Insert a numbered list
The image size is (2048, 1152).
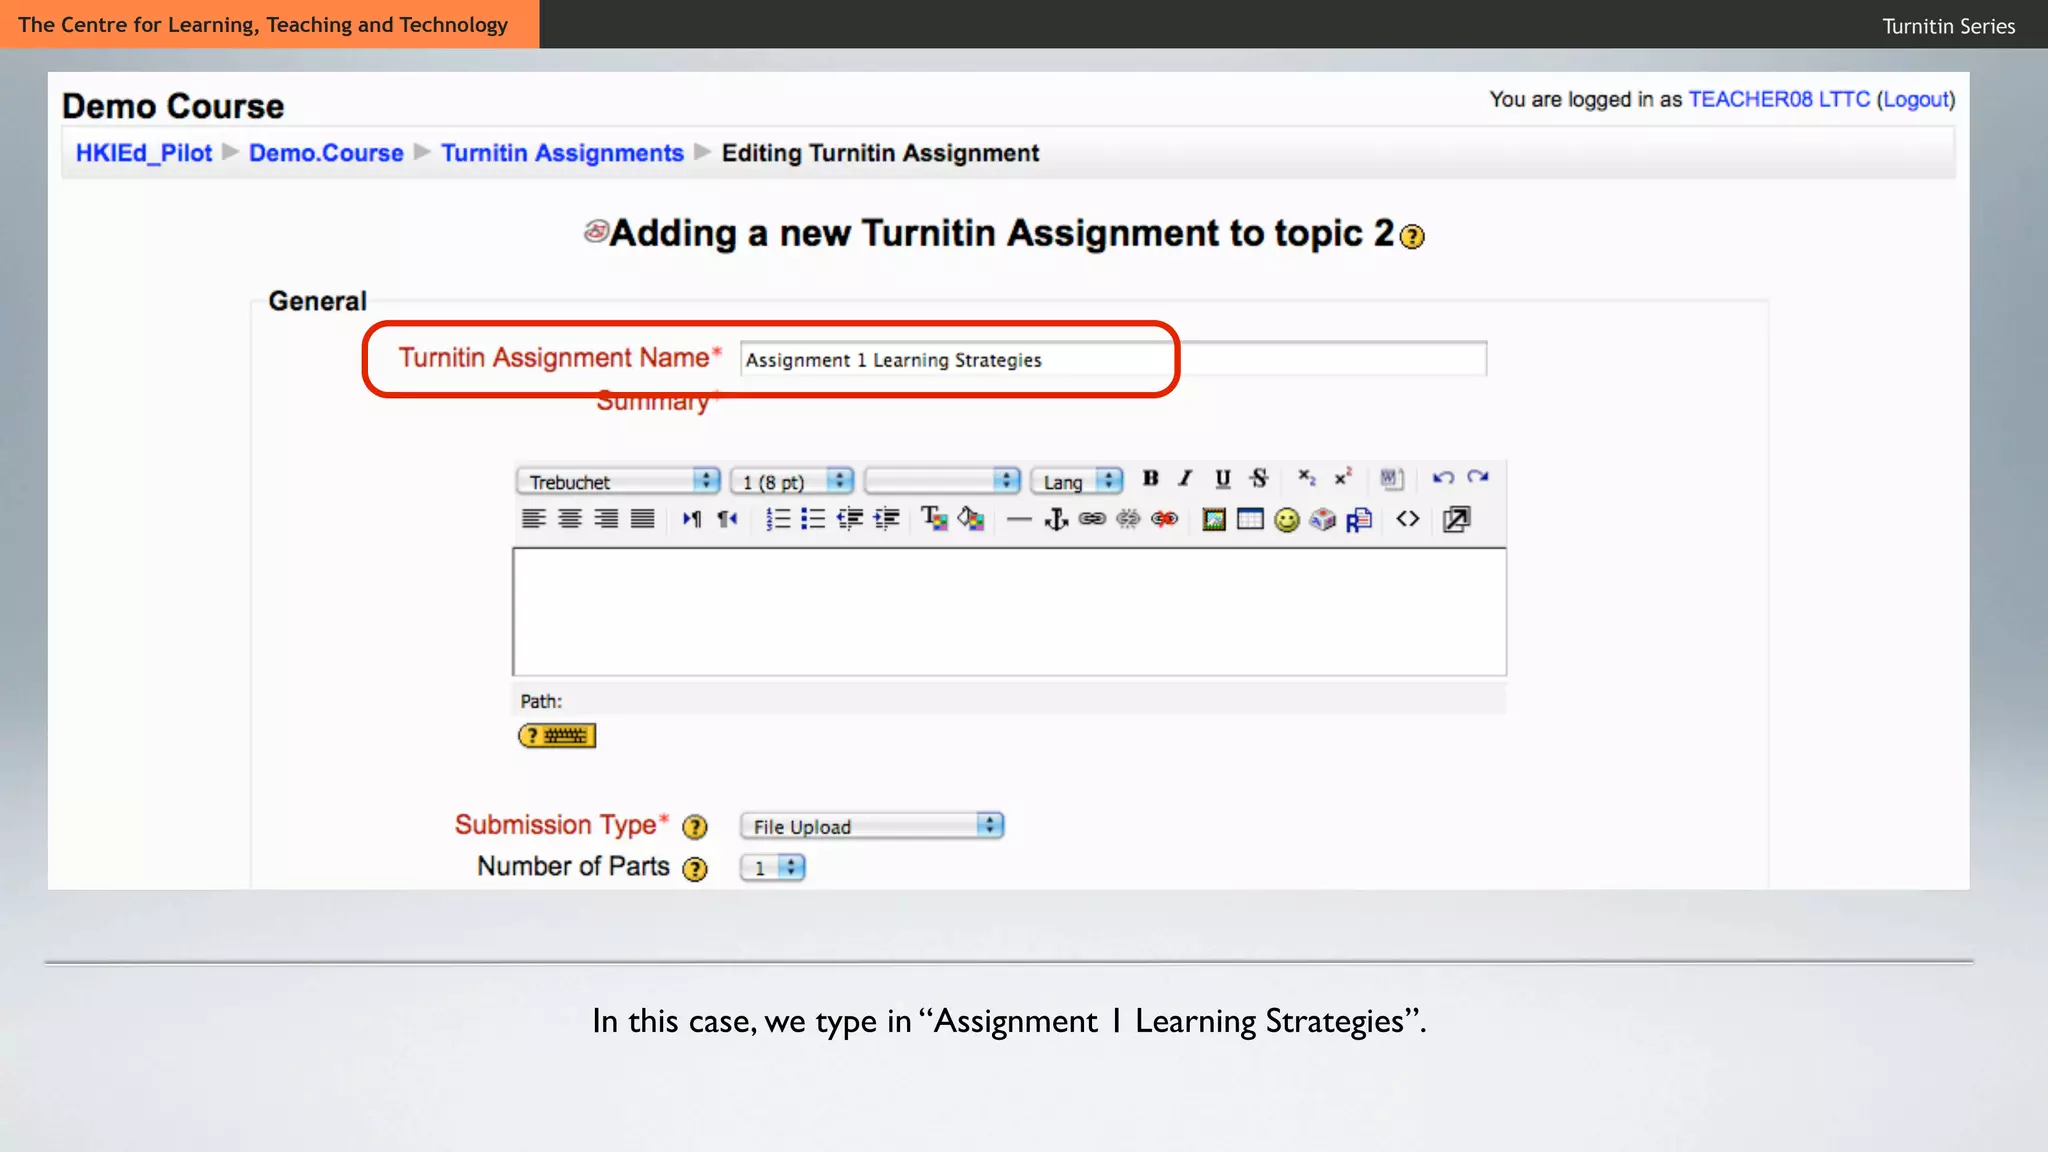pos(778,518)
